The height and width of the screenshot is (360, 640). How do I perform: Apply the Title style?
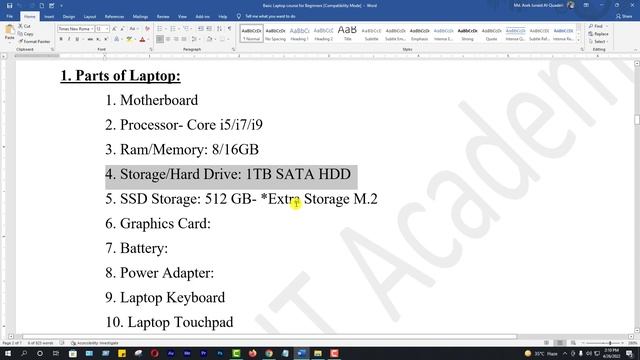coord(347,33)
